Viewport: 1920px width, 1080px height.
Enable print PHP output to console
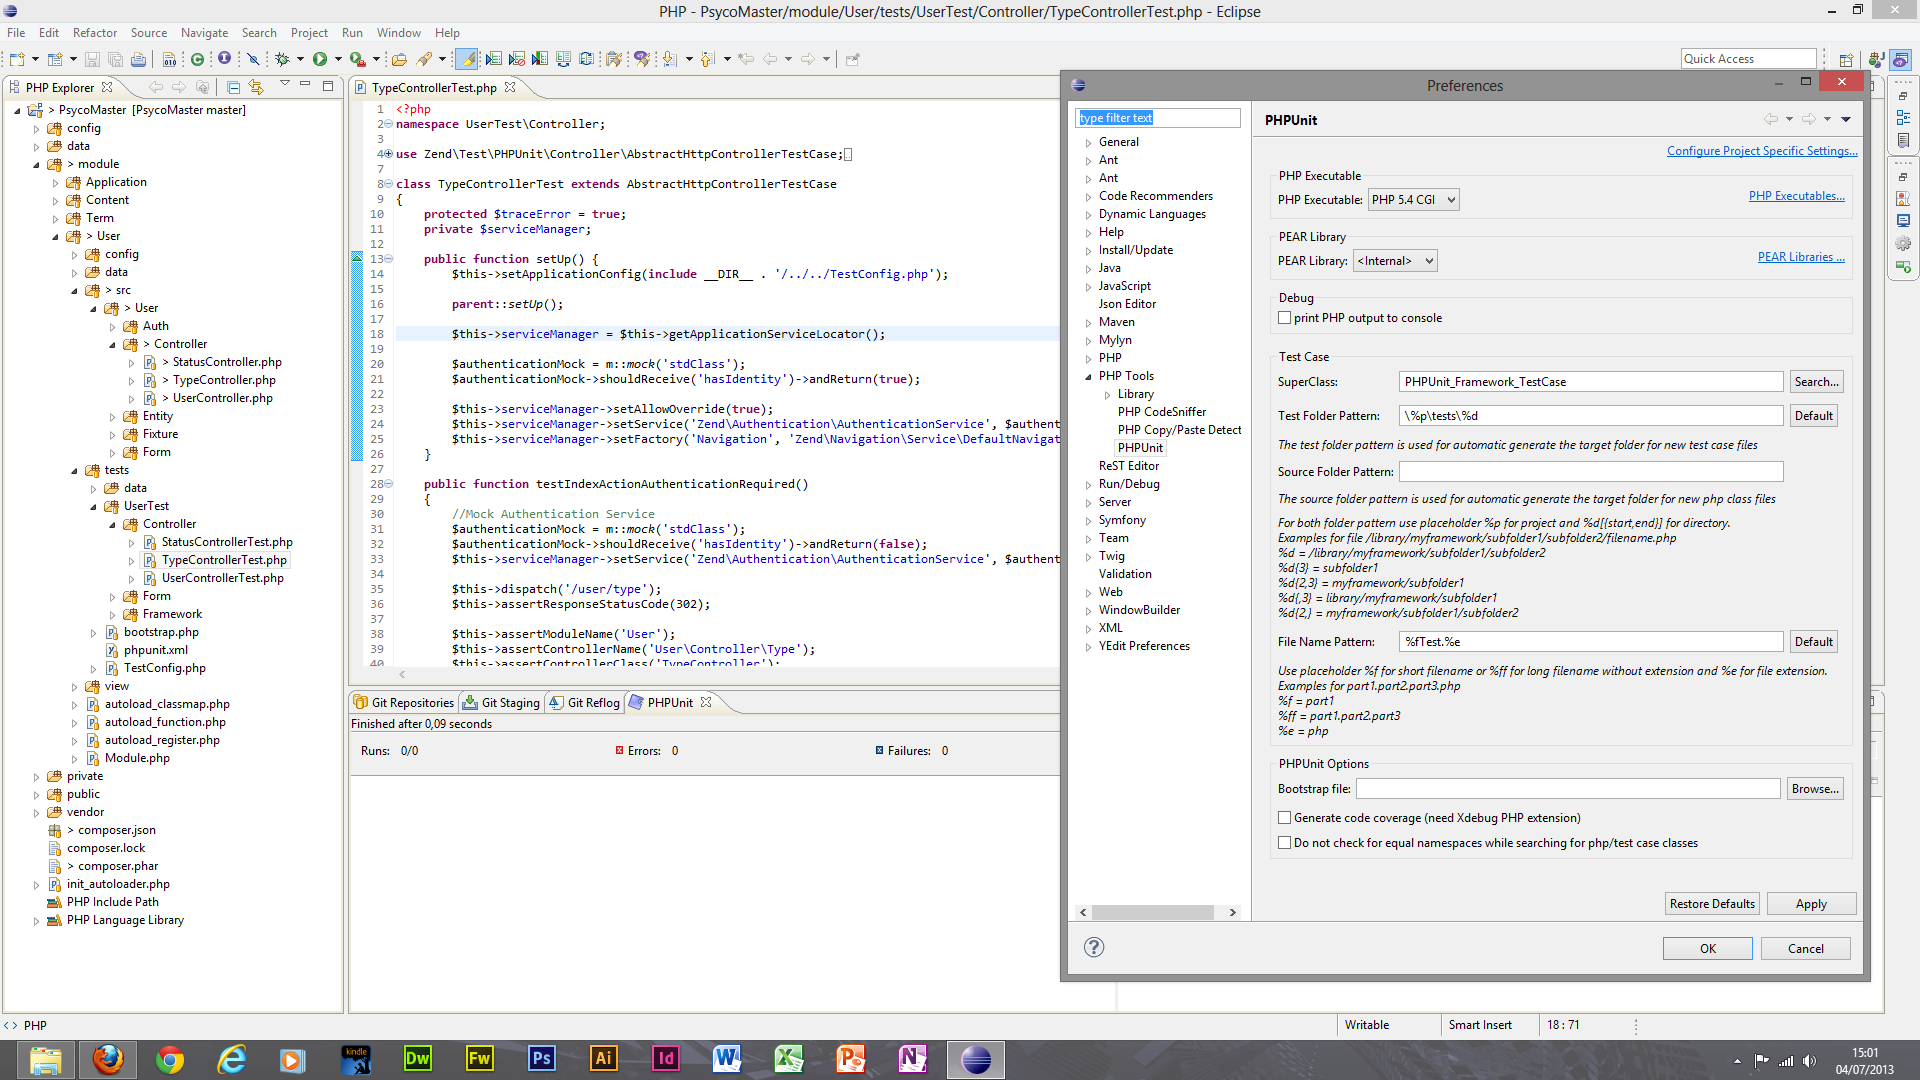click(x=1285, y=318)
